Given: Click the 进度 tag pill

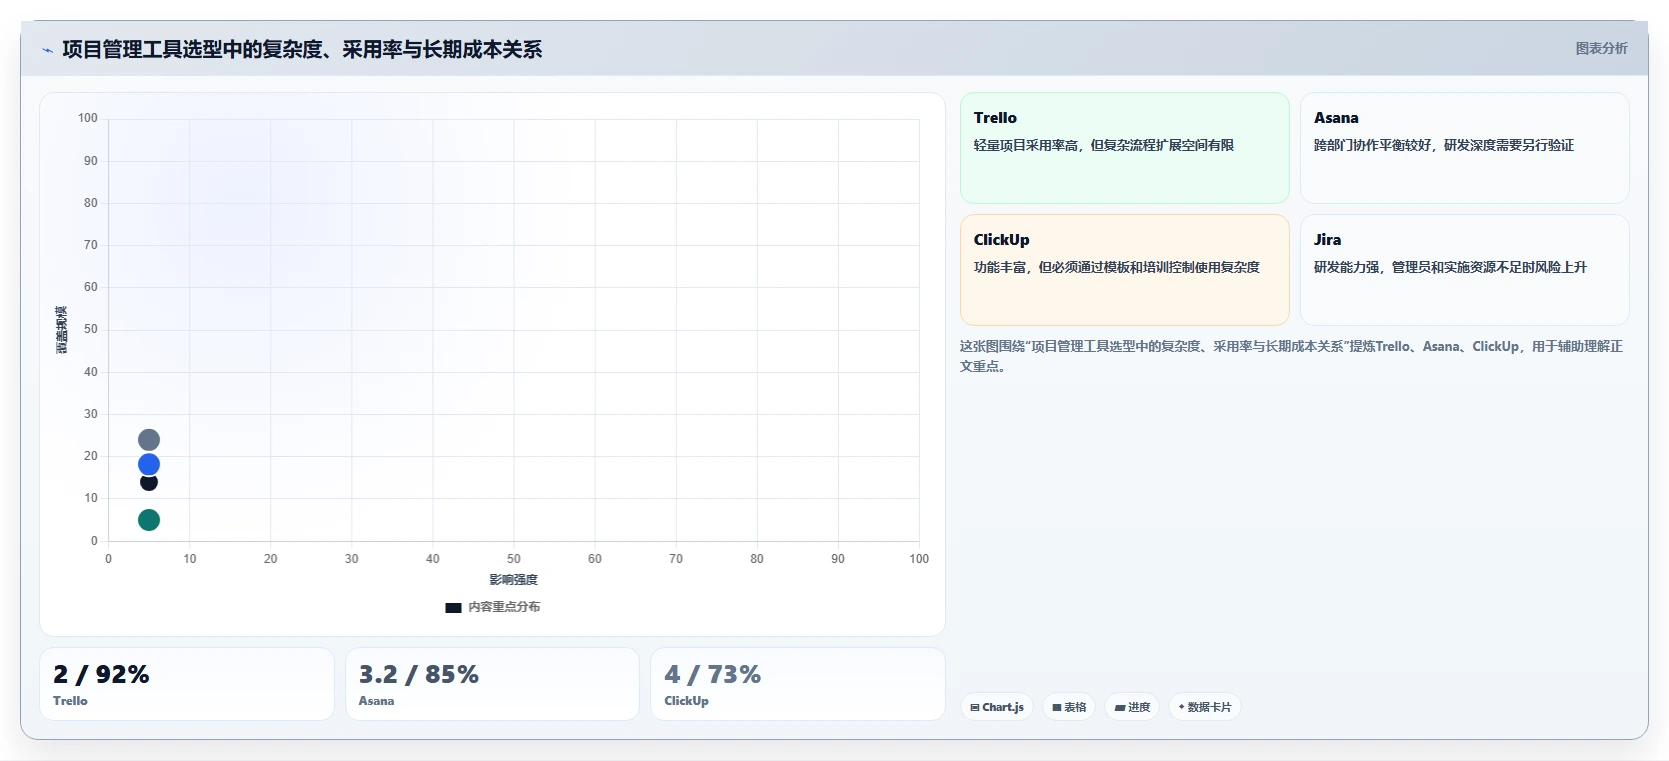Looking at the screenshot, I should click(1132, 707).
